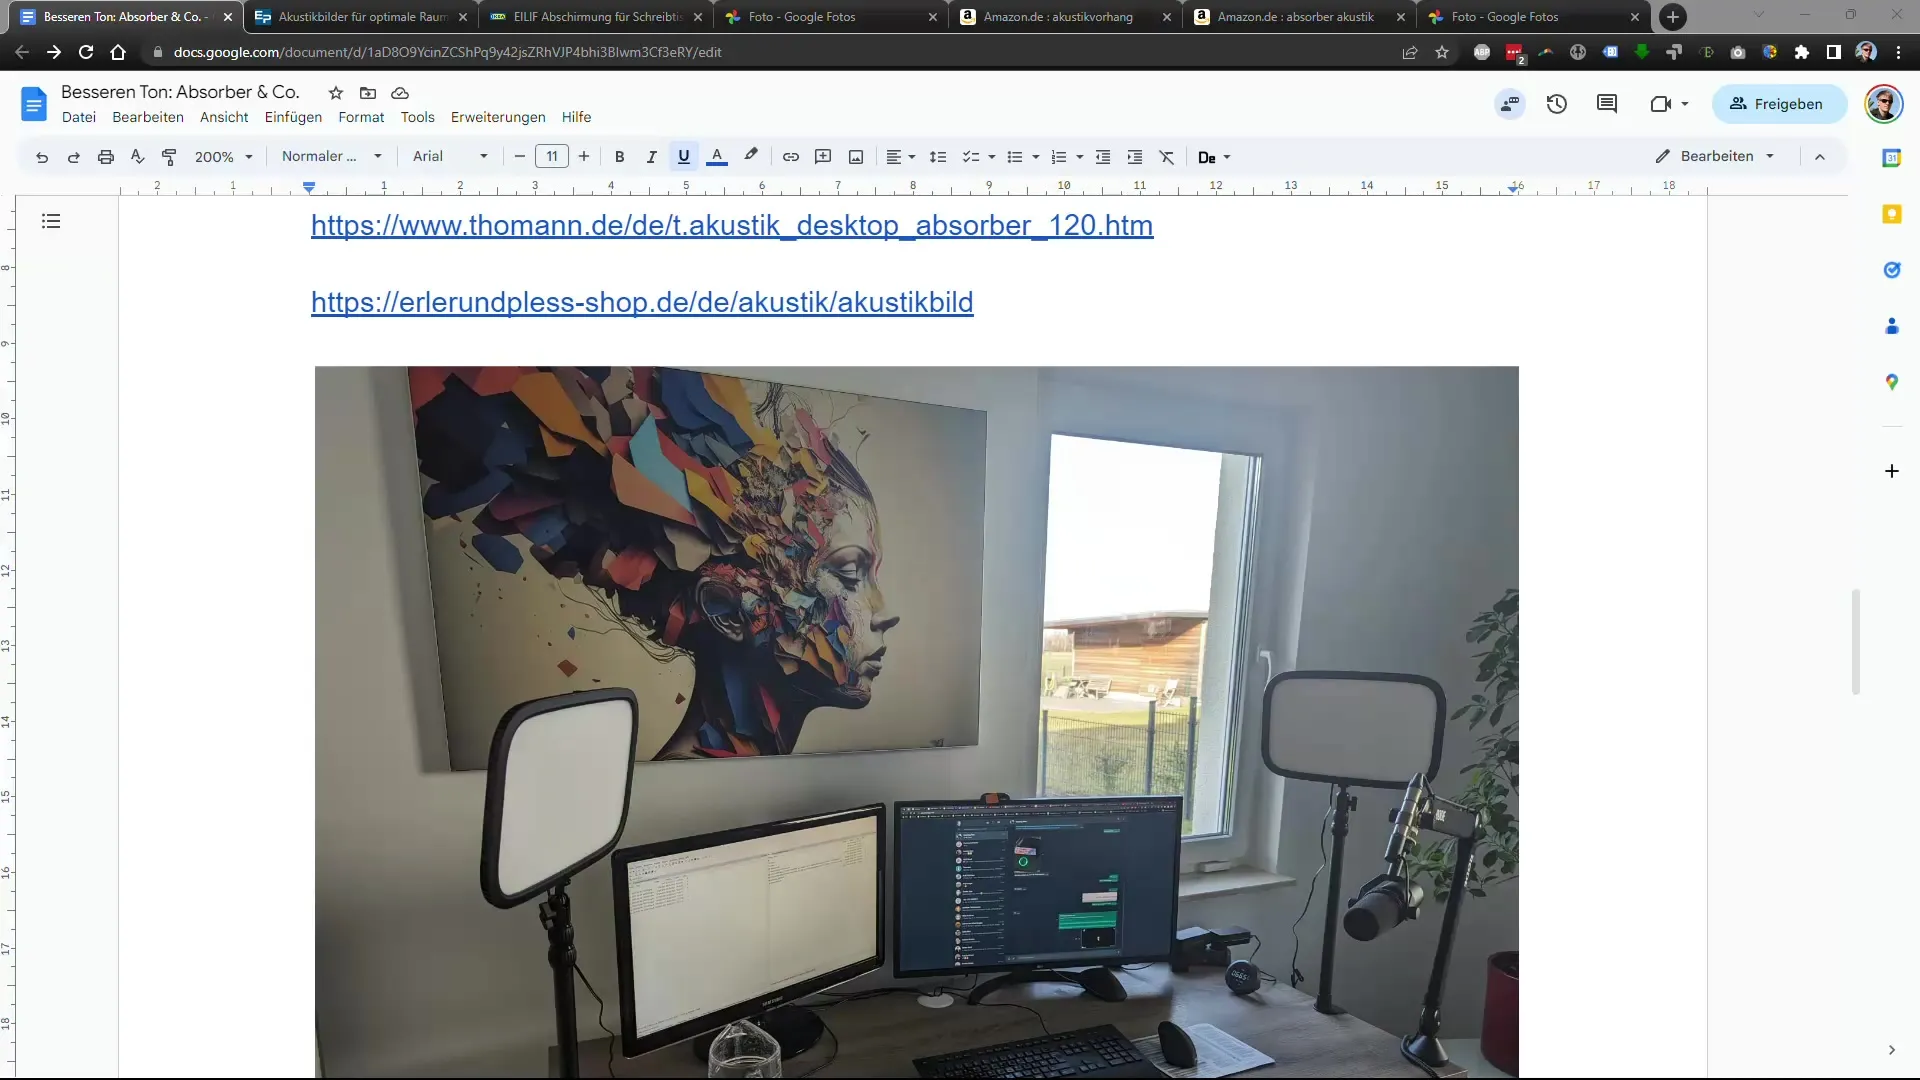Click the Underline formatting icon
The height and width of the screenshot is (1080, 1920).
coord(683,157)
